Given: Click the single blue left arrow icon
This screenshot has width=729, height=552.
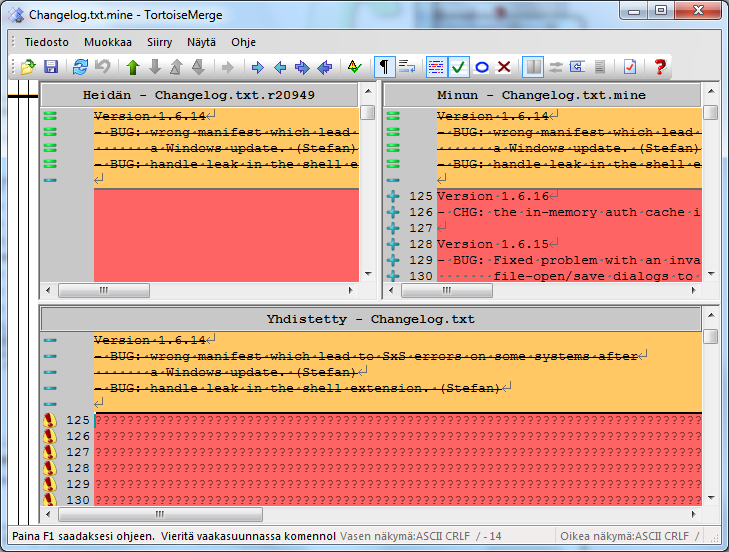Looking at the screenshot, I should click(280, 67).
